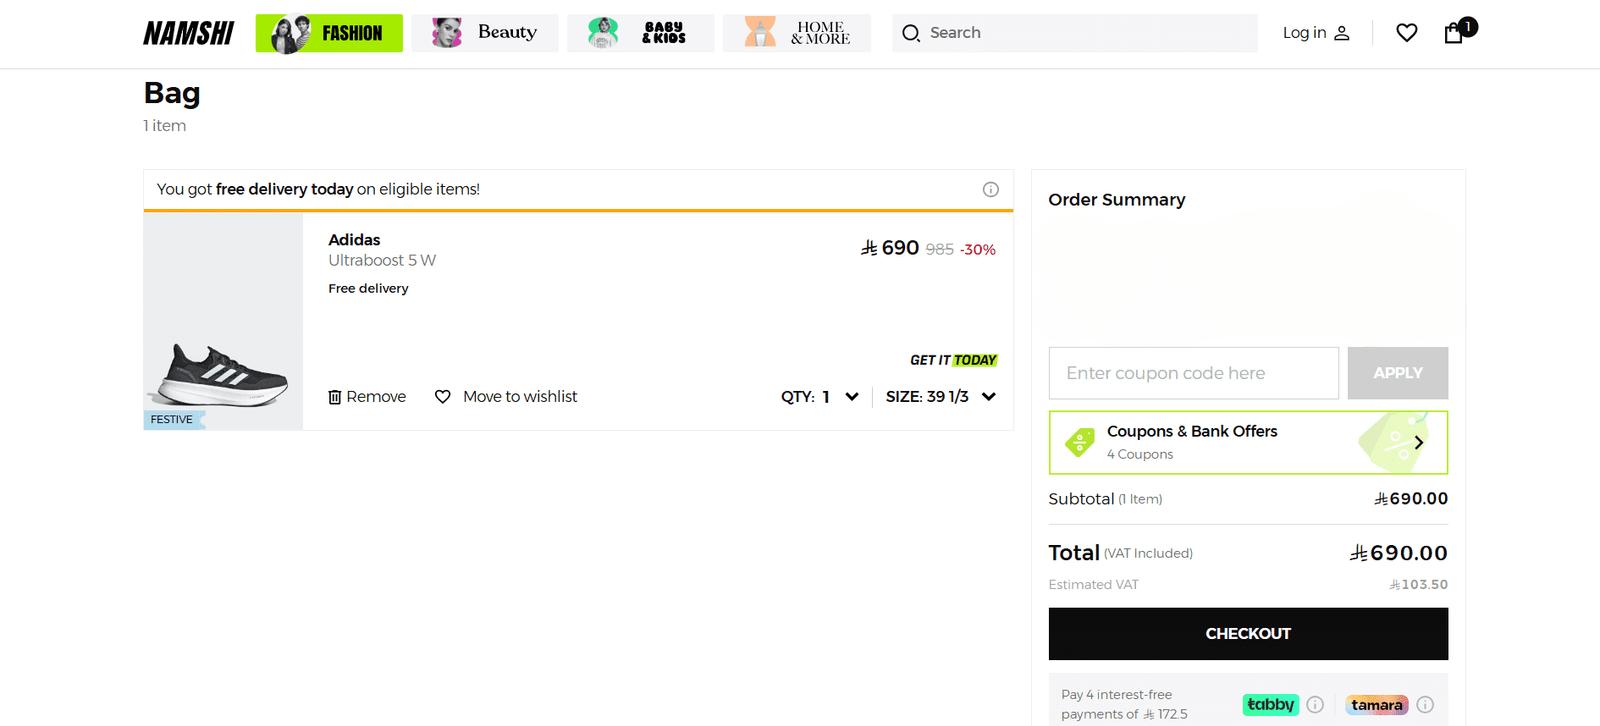Click the coupon code input field
This screenshot has width=1600, height=726.
coord(1193,373)
